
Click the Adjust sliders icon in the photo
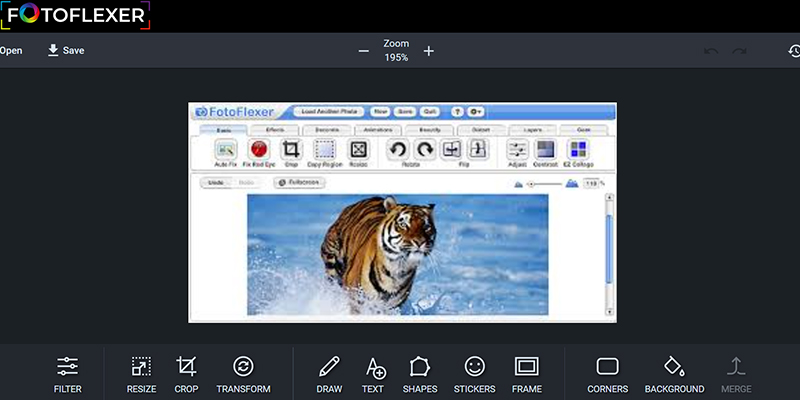point(517,149)
